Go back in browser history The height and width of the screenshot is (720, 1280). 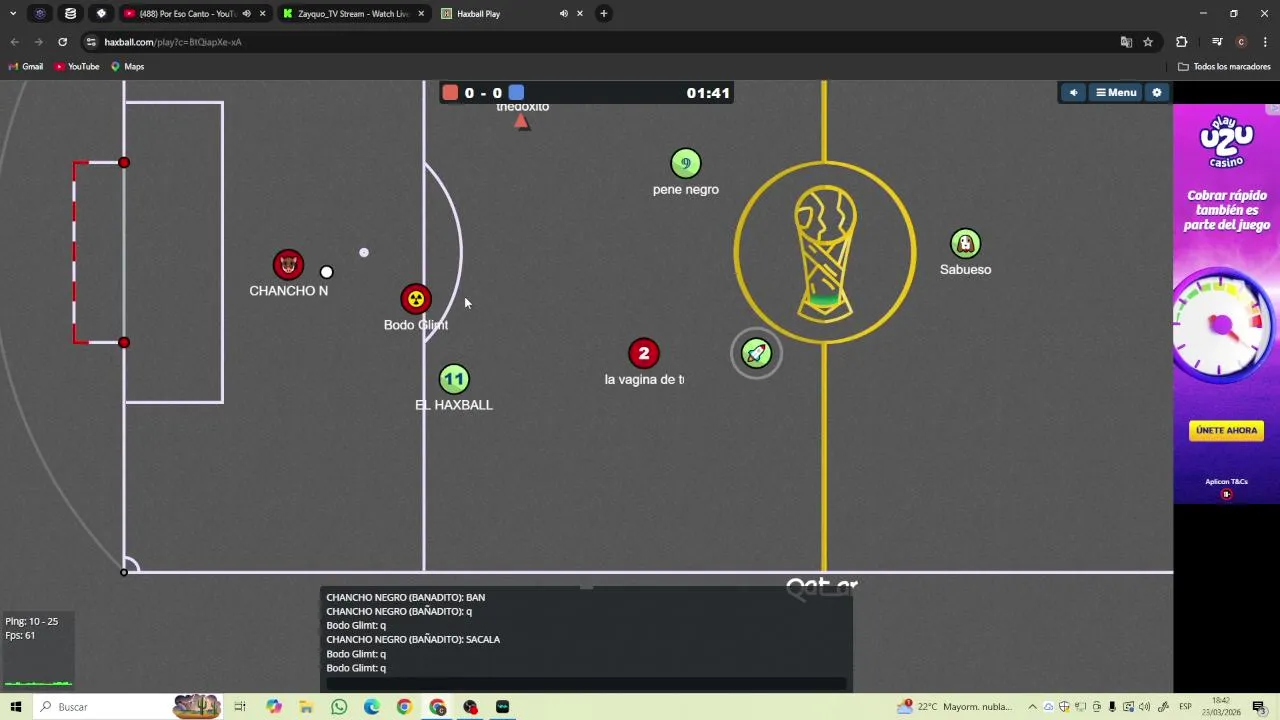click(x=14, y=42)
